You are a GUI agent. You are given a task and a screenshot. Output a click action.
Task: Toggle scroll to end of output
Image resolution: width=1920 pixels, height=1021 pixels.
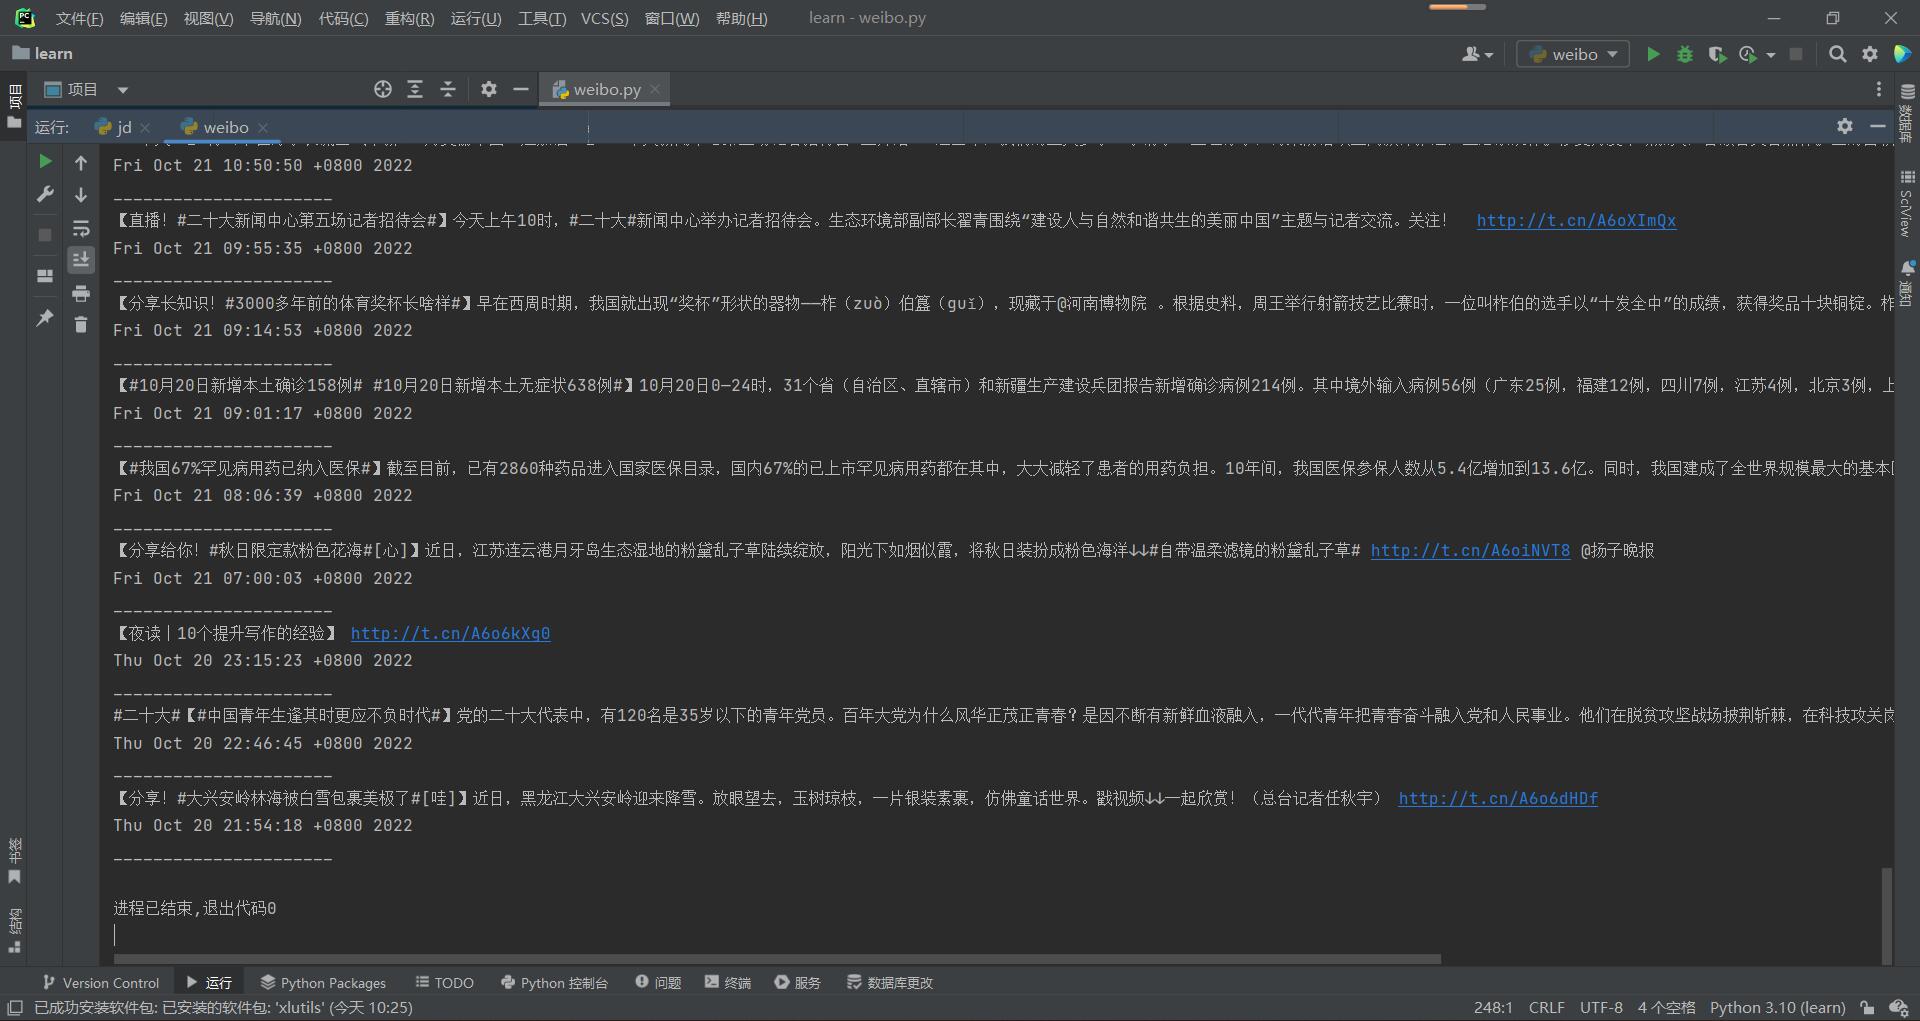81,260
